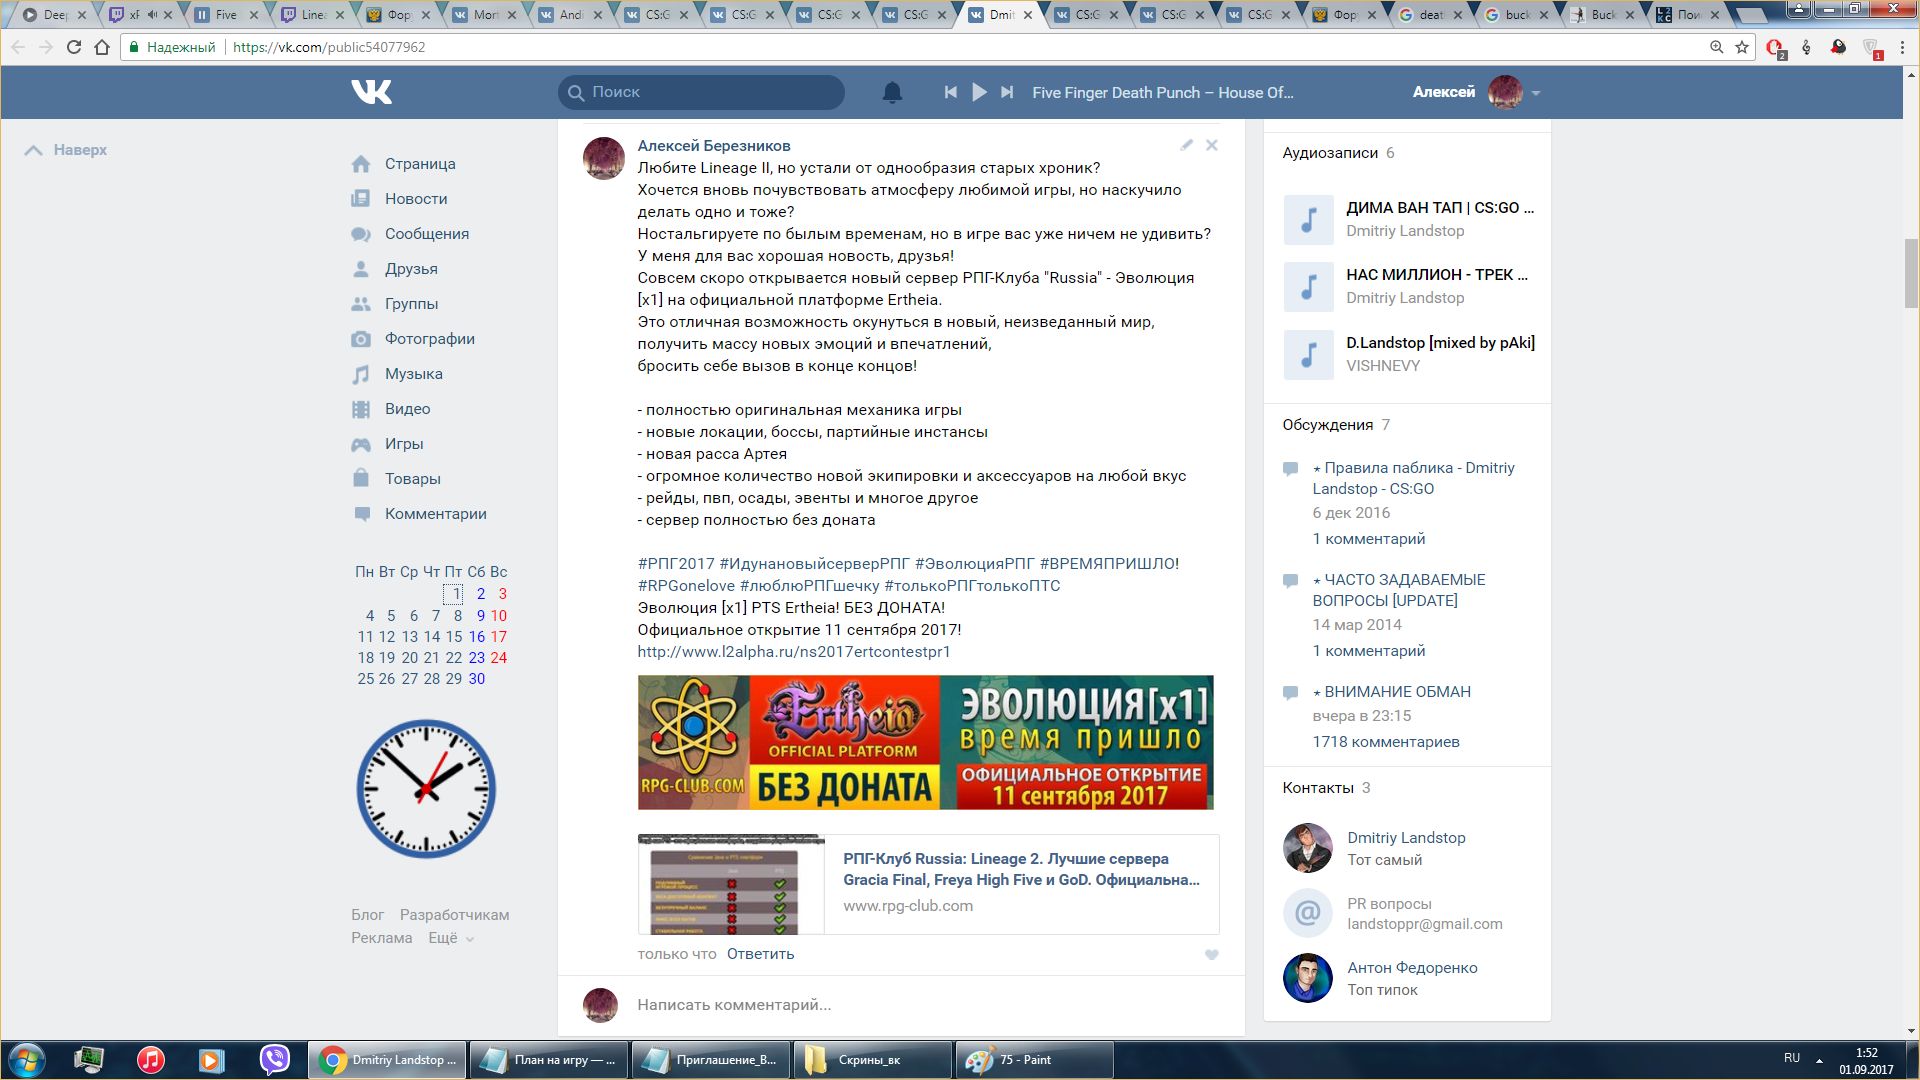Play audio НАС МИЛЛИОН - ТРЕК
The image size is (1920, 1080).
click(1308, 287)
